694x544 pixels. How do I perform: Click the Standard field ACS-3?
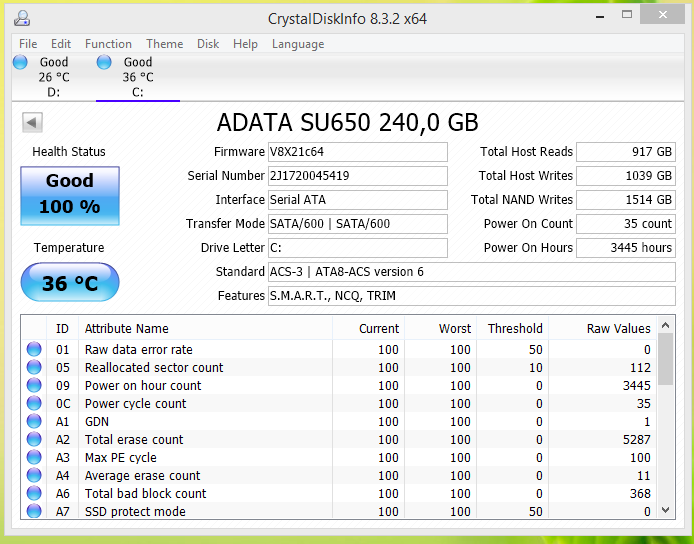point(472,271)
